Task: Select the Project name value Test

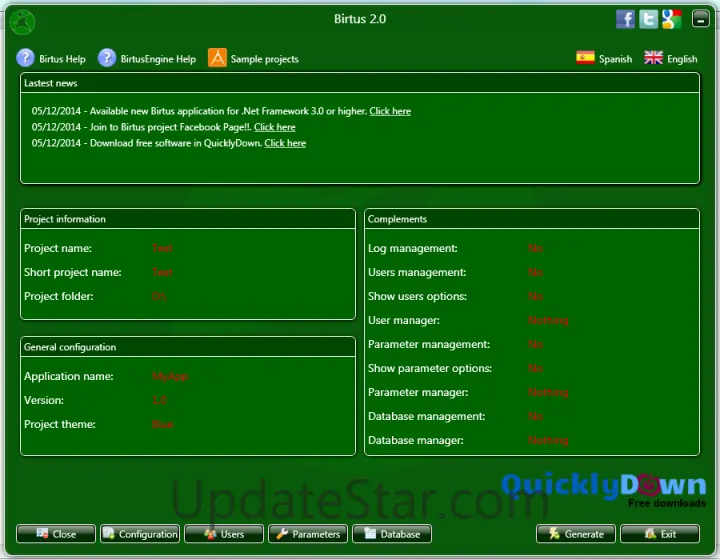Action: (162, 248)
